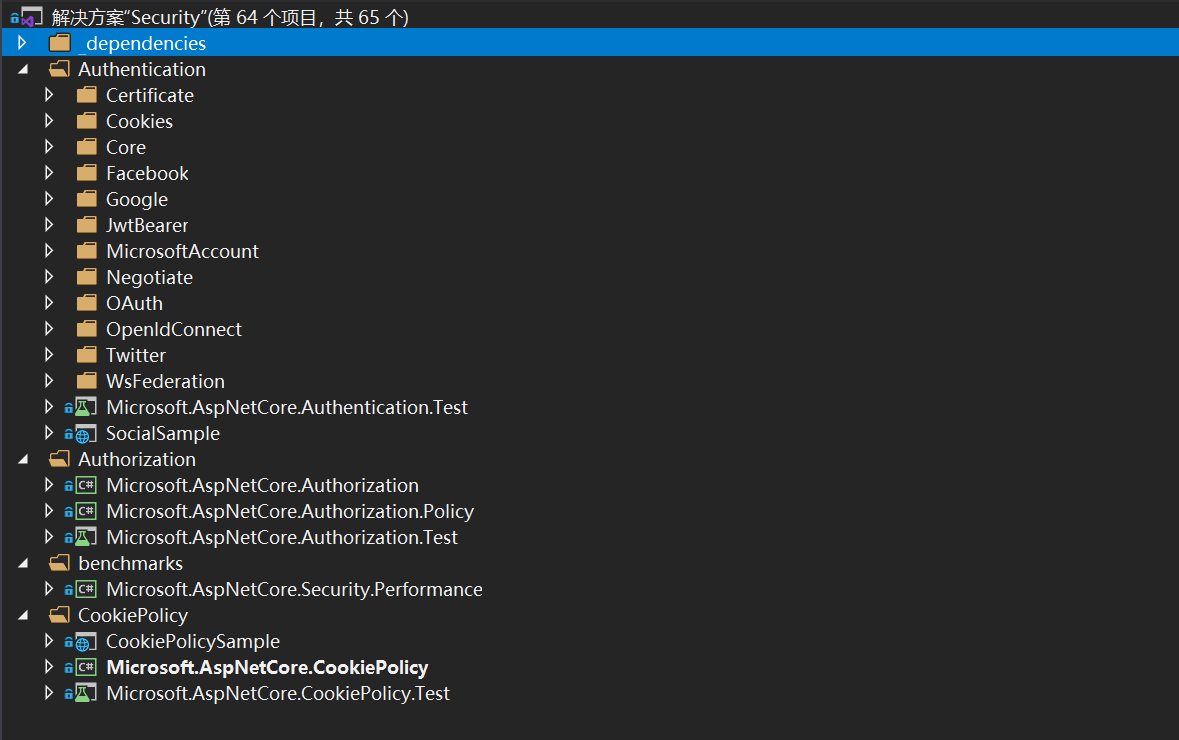Expand the Facebook folder arrow

49,173
